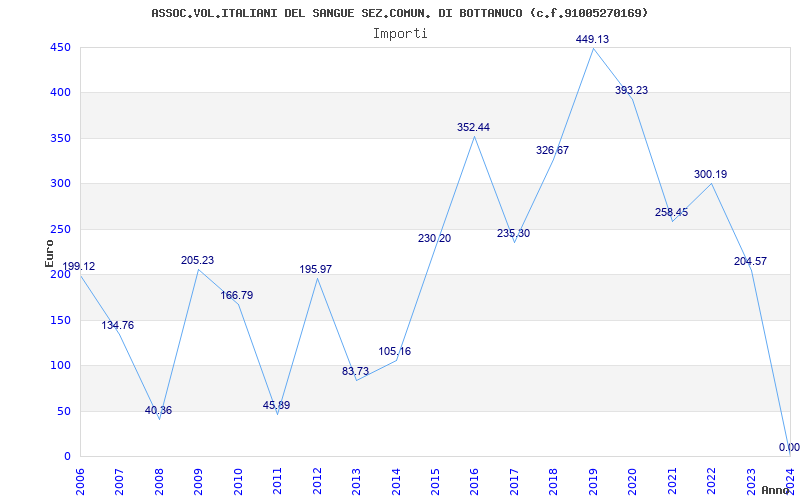Select the 50 y-axis tick

(x=64, y=411)
